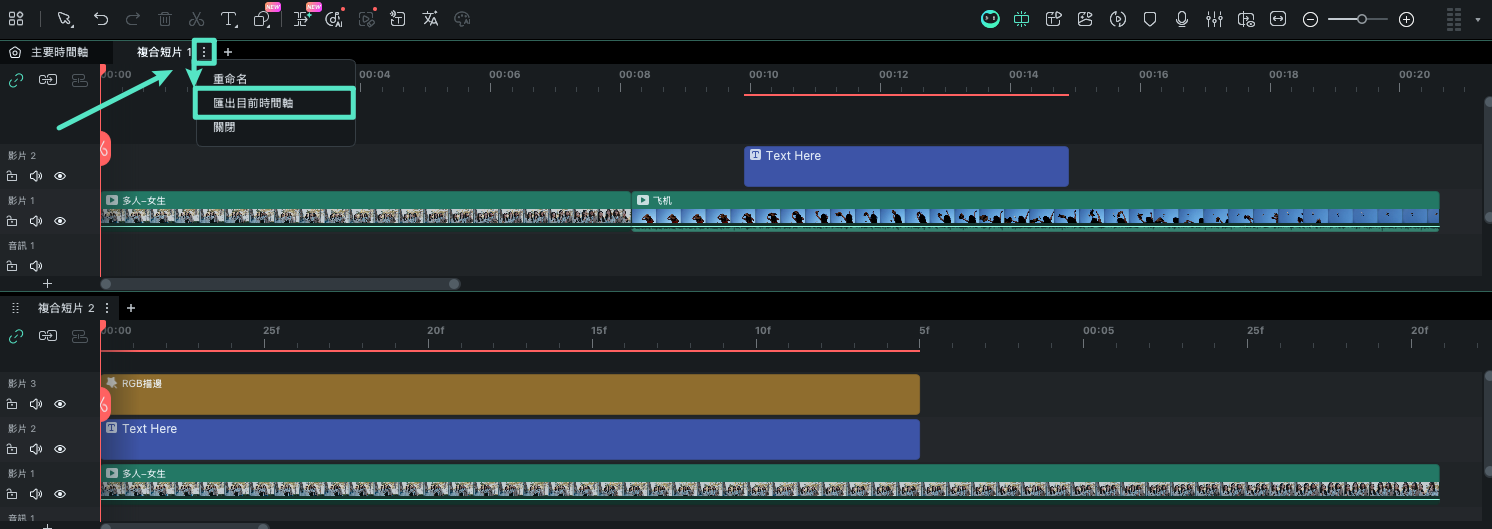Select the scissors split tool

coord(196,19)
